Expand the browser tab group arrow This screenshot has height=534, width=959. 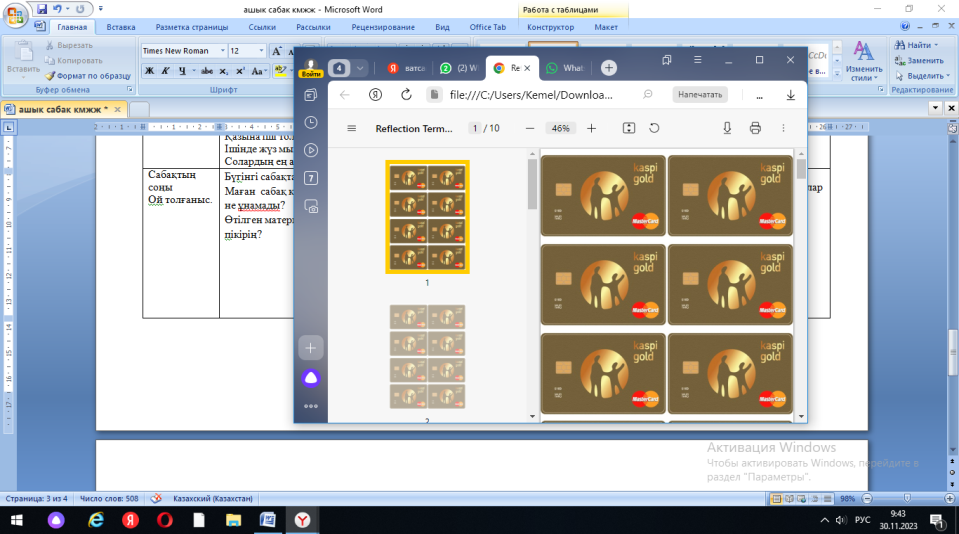click(x=359, y=68)
